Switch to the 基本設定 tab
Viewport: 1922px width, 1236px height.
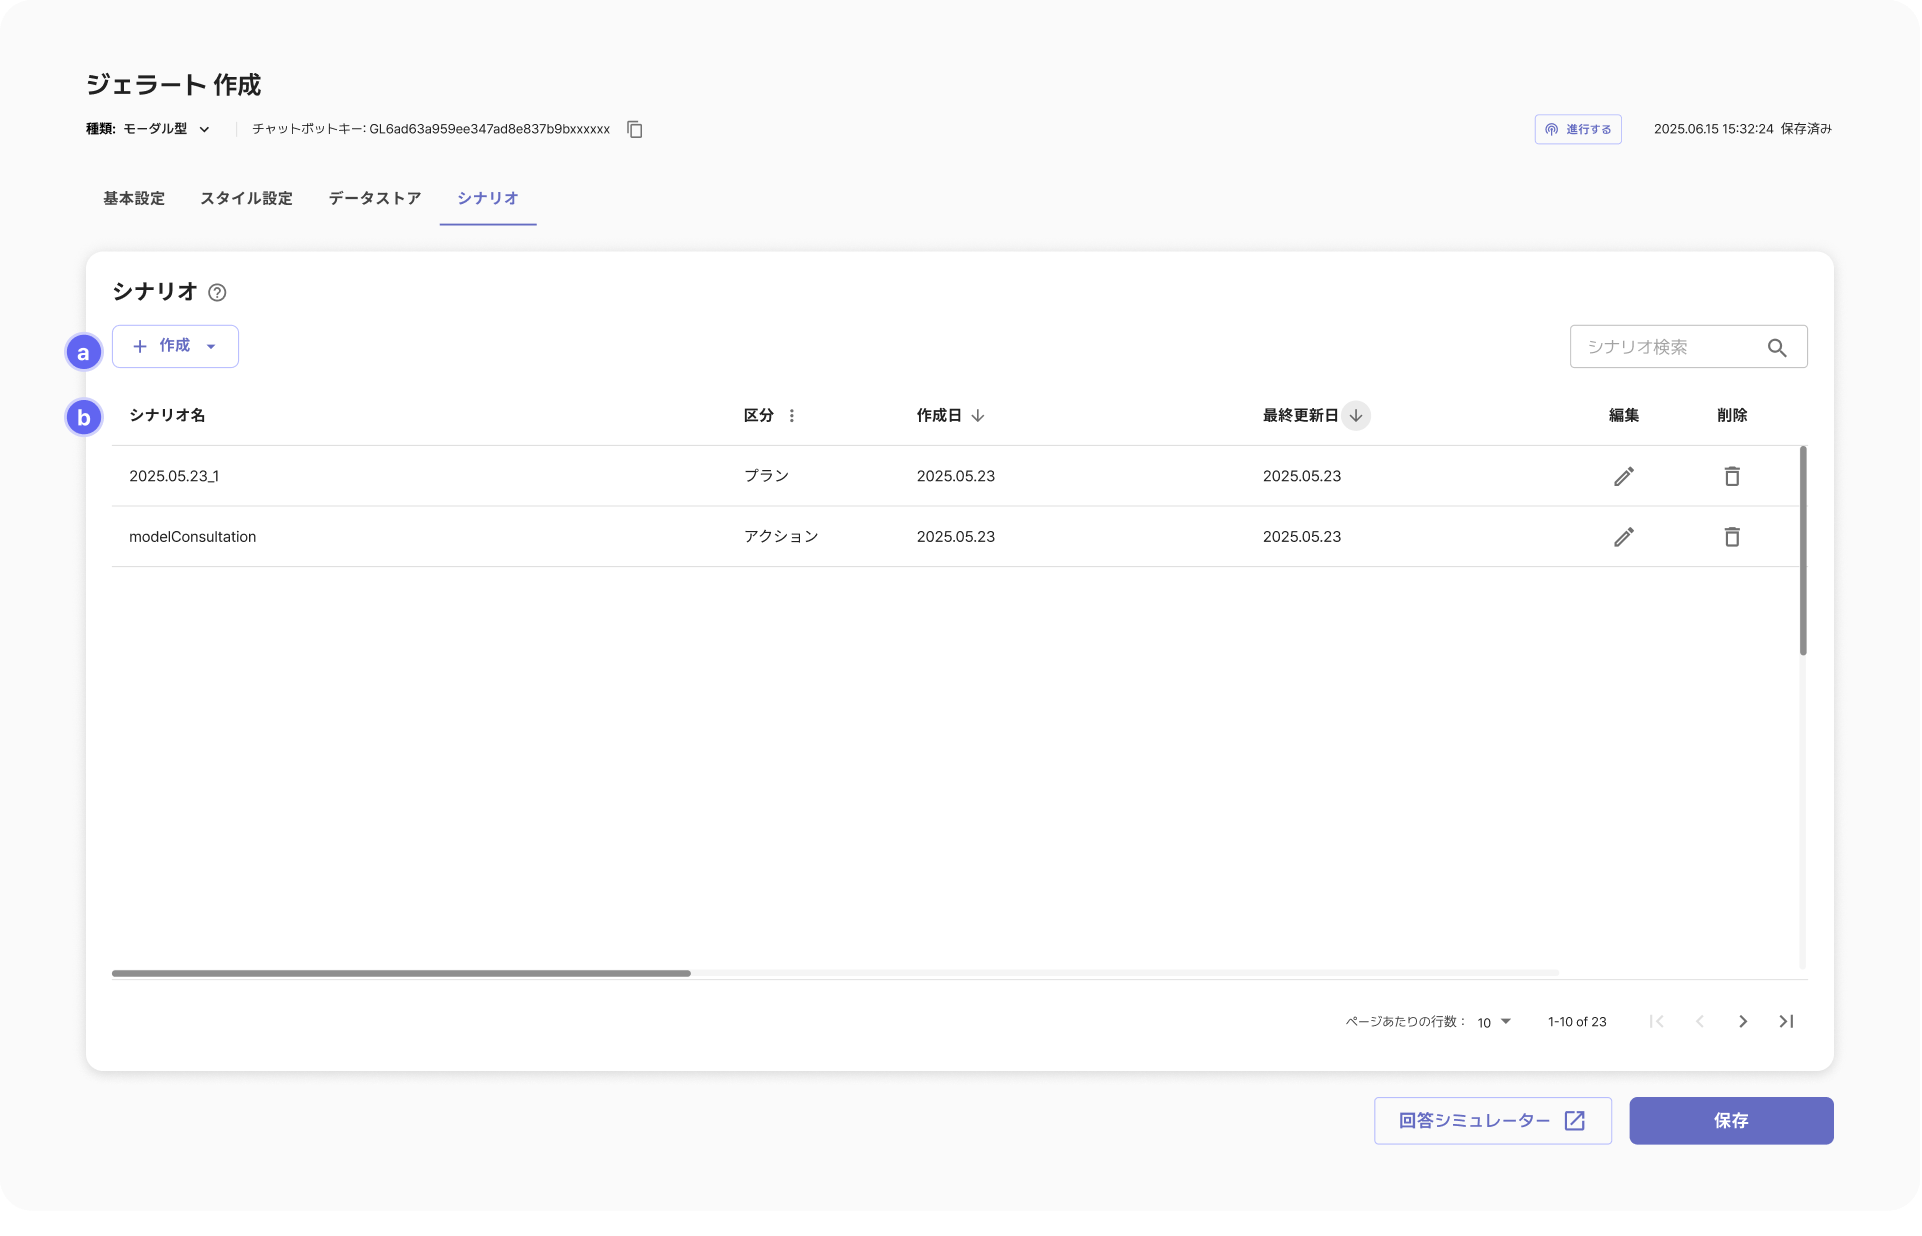[134, 198]
